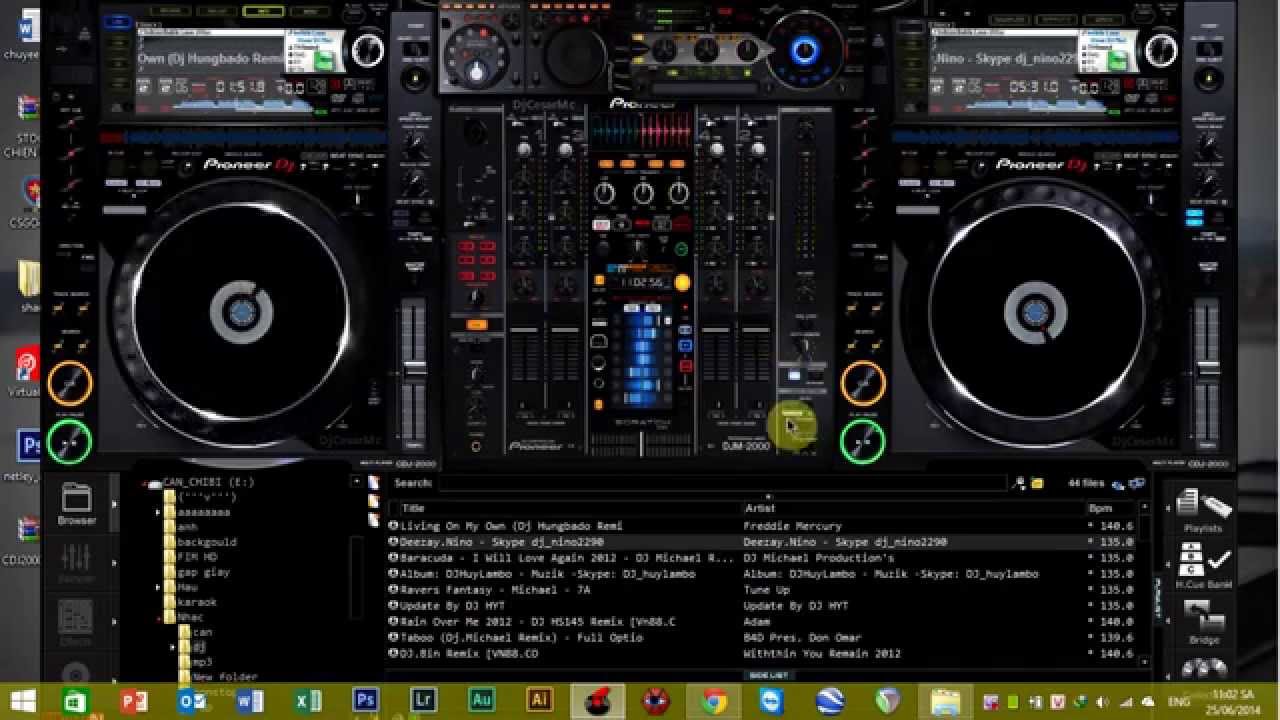The image size is (1280, 720).
Task: Click the search input field
Action: tap(722, 483)
